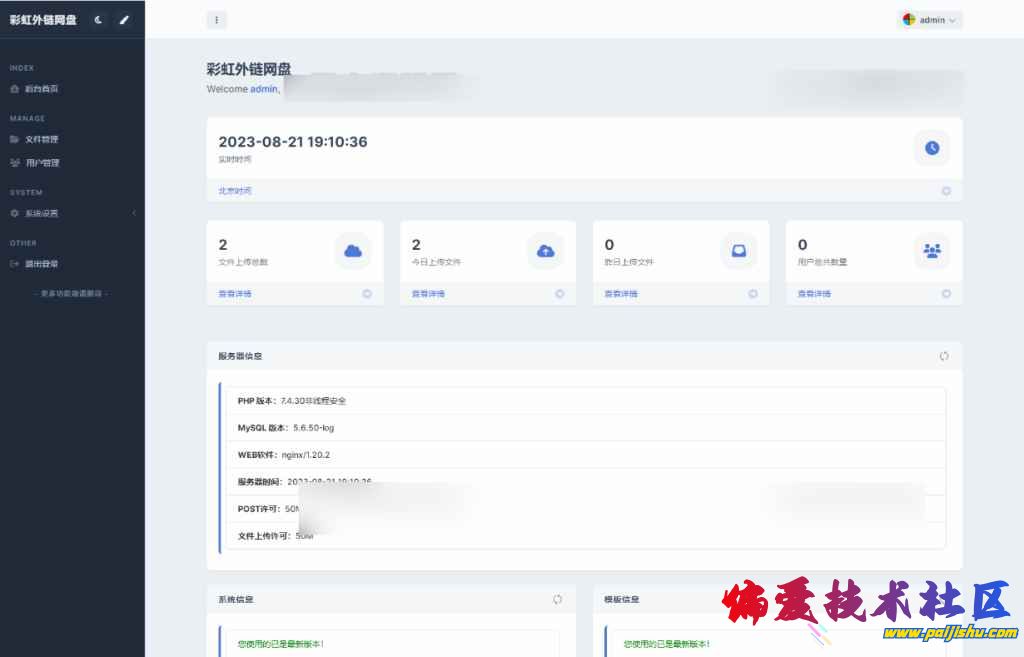Click the users group icon on user count card
This screenshot has width=1024, height=657.
[932, 251]
